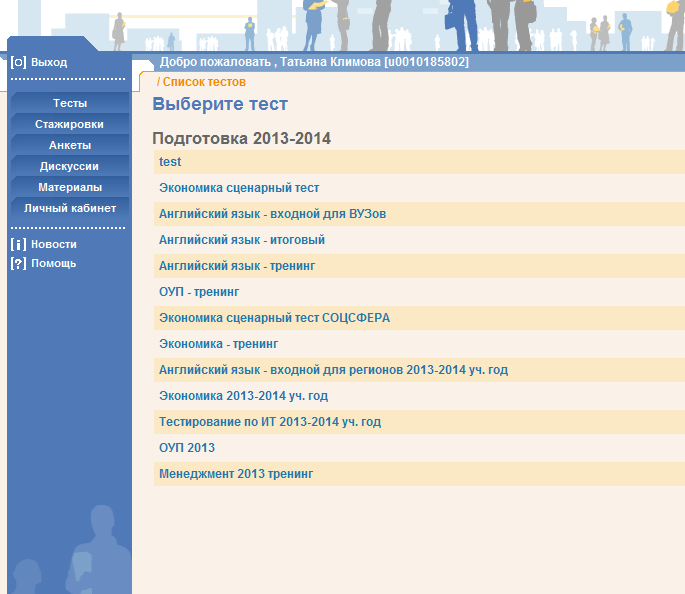Viewport: 685px width, 594px height.
Task: Click the welcome text Татьяна Климова
Action: pyautogui.click(x=331, y=62)
